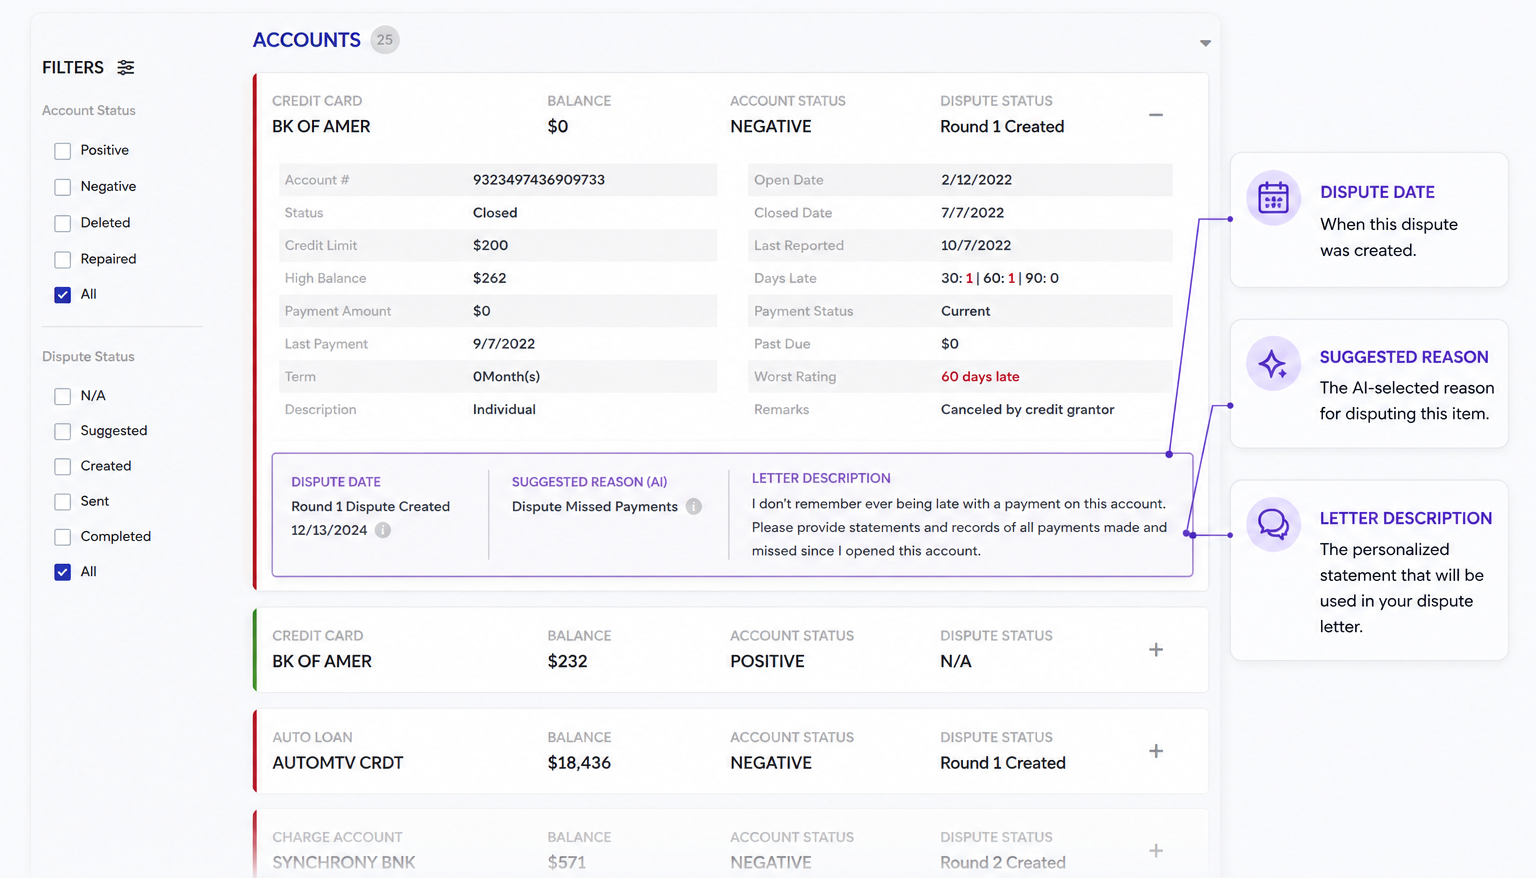Check the Positive account status filter
Screen dimensions: 1536x878
[63, 151]
